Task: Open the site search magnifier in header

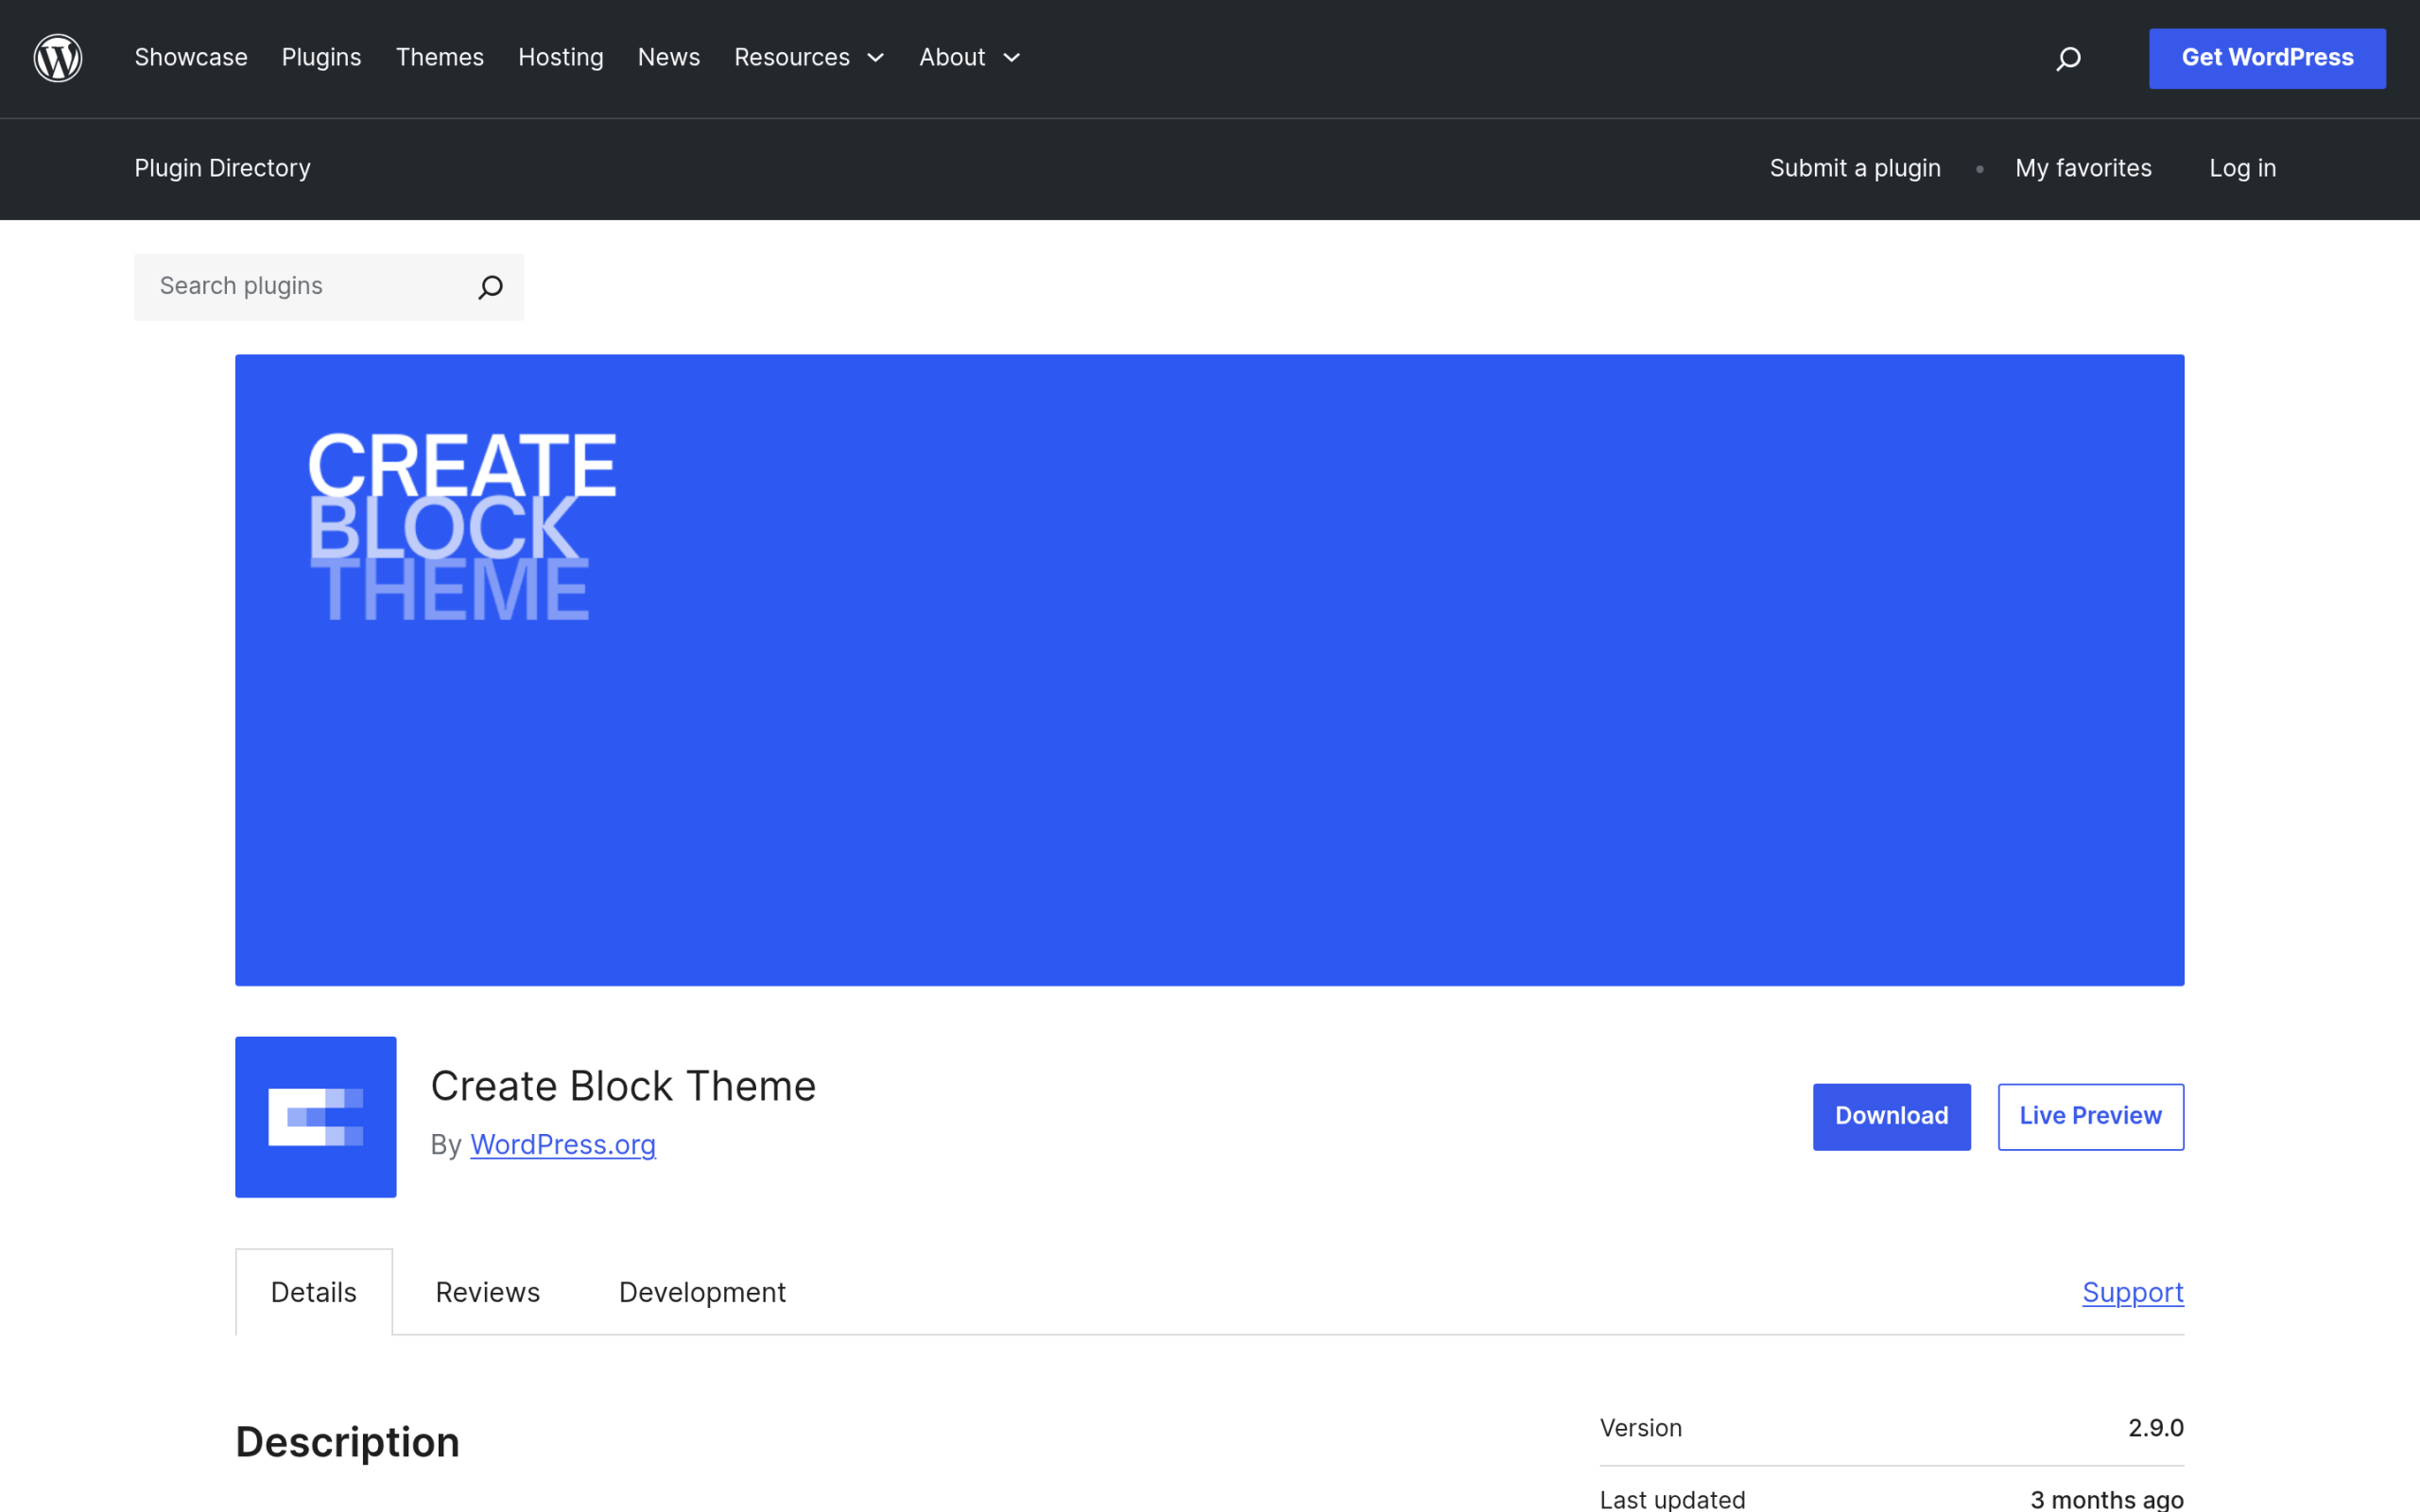Action: tap(2068, 59)
